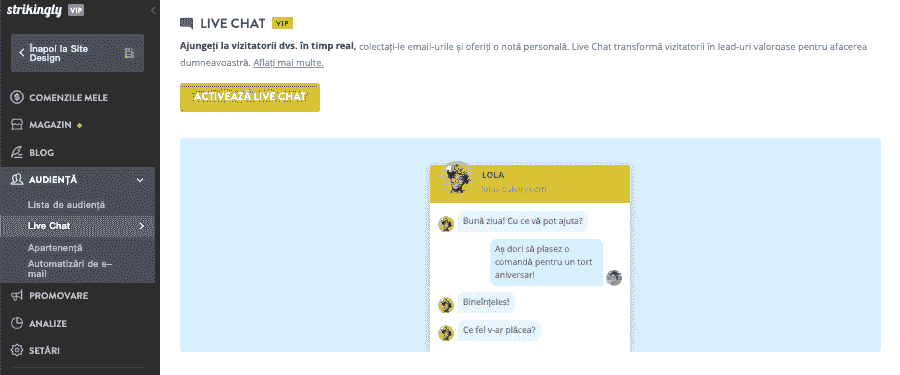This screenshot has height=375, width=900.
Task: Click Lola's avatar in chat preview
Action: click(x=456, y=177)
